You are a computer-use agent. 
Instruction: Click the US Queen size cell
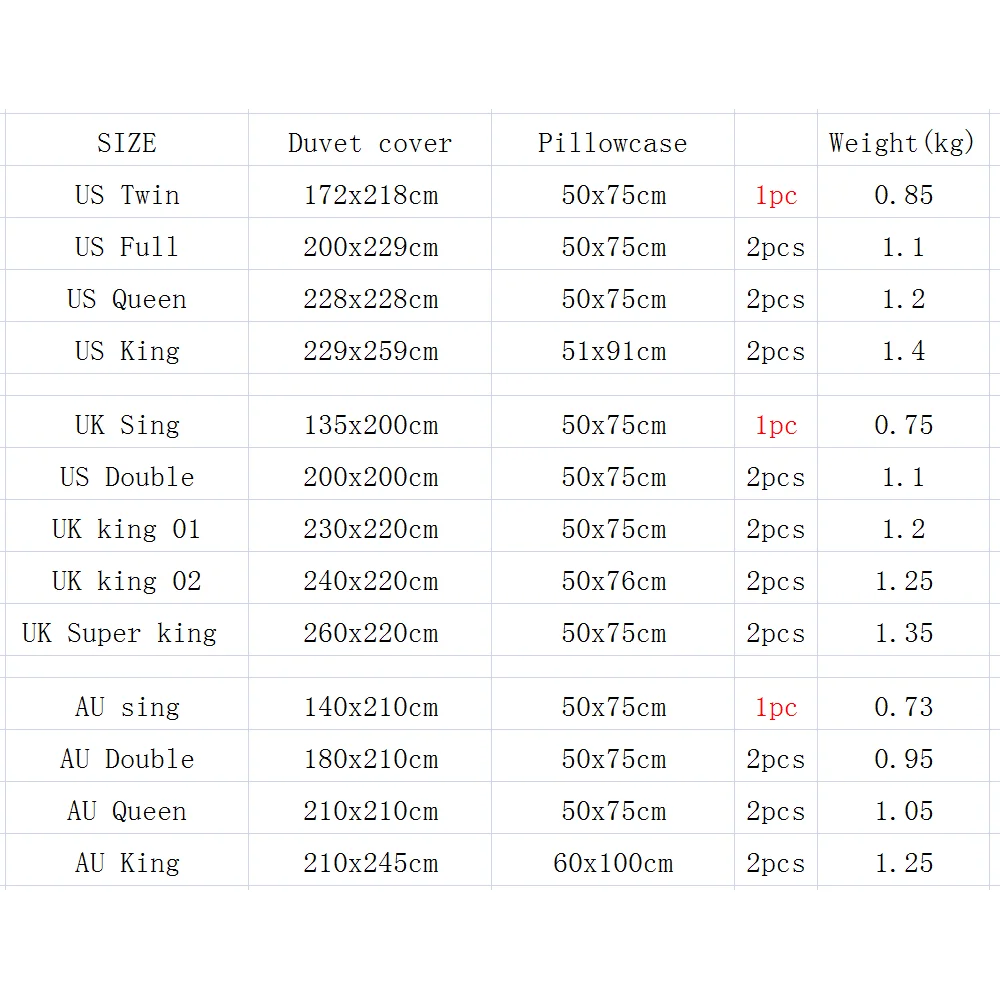point(127,299)
